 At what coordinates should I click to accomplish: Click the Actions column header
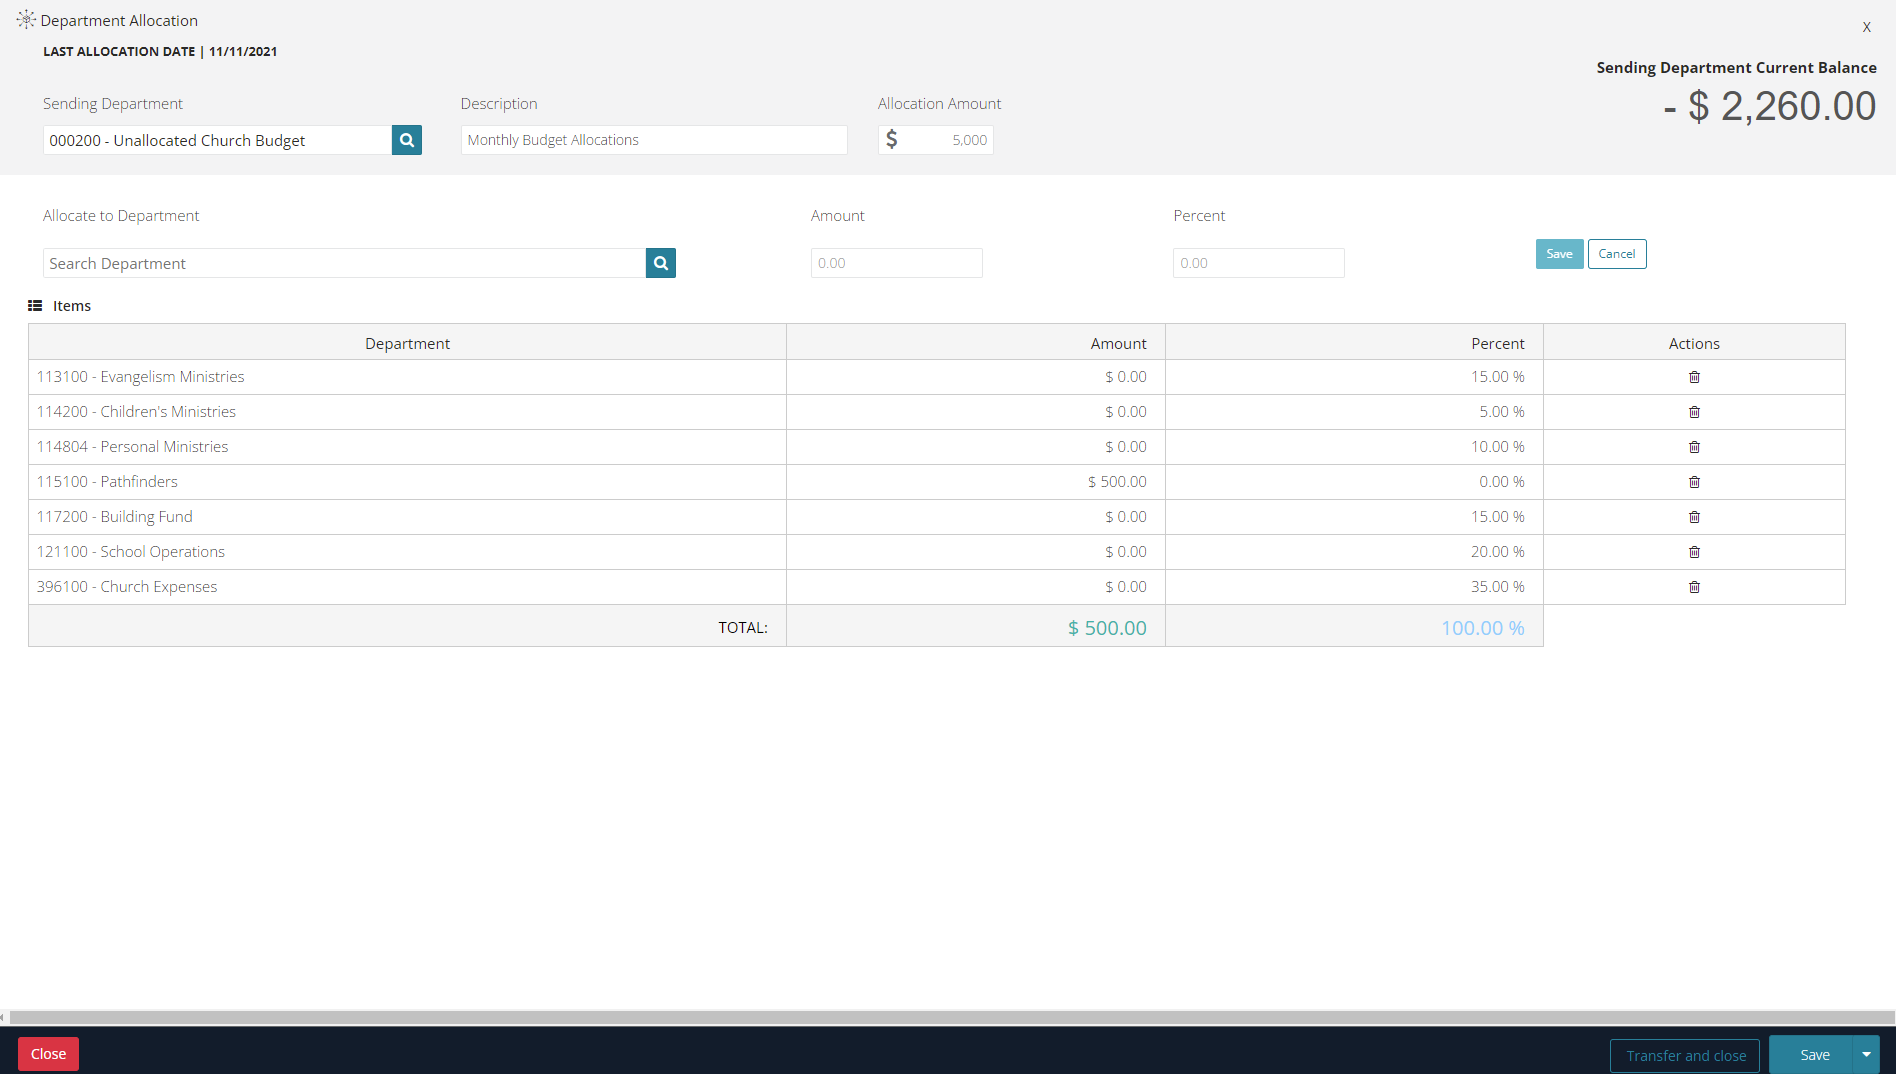pos(1694,343)
